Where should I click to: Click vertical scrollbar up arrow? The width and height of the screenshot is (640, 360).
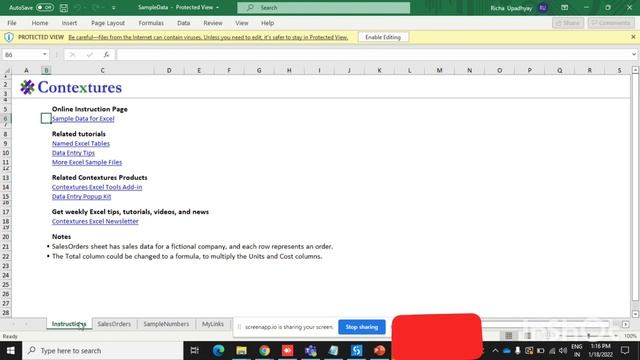[635, 70]
